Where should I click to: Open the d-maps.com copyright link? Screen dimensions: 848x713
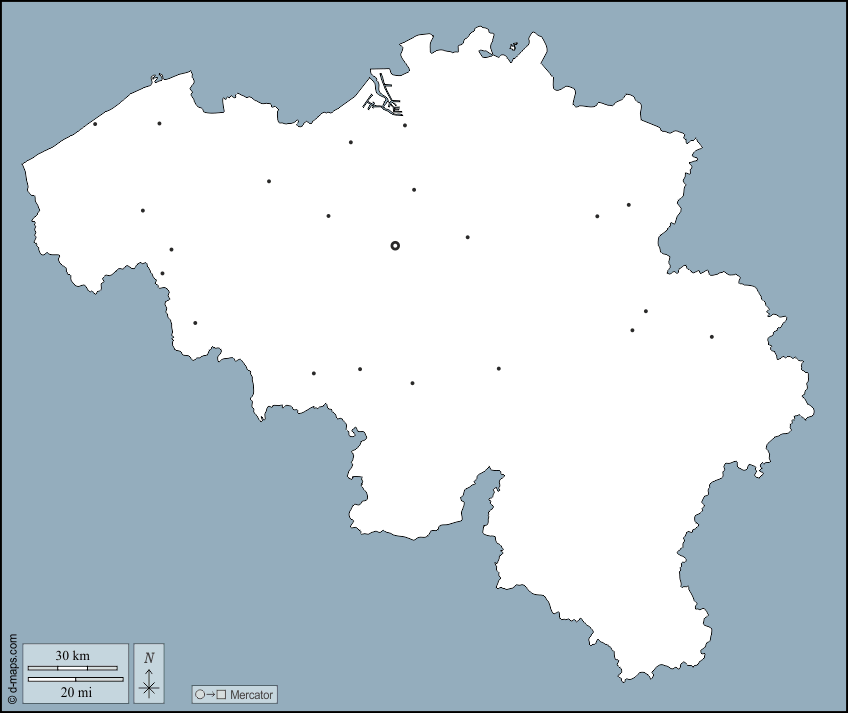(12, 668)
